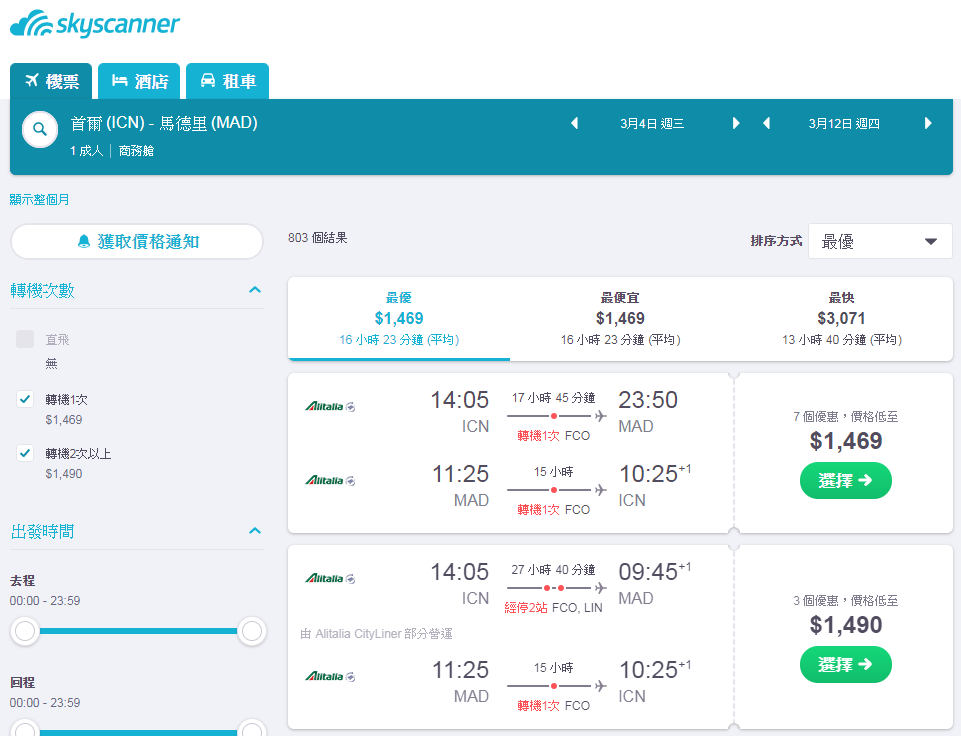
Task: Click the disabled 直飛 checkbox
Action: coord(25,339)
